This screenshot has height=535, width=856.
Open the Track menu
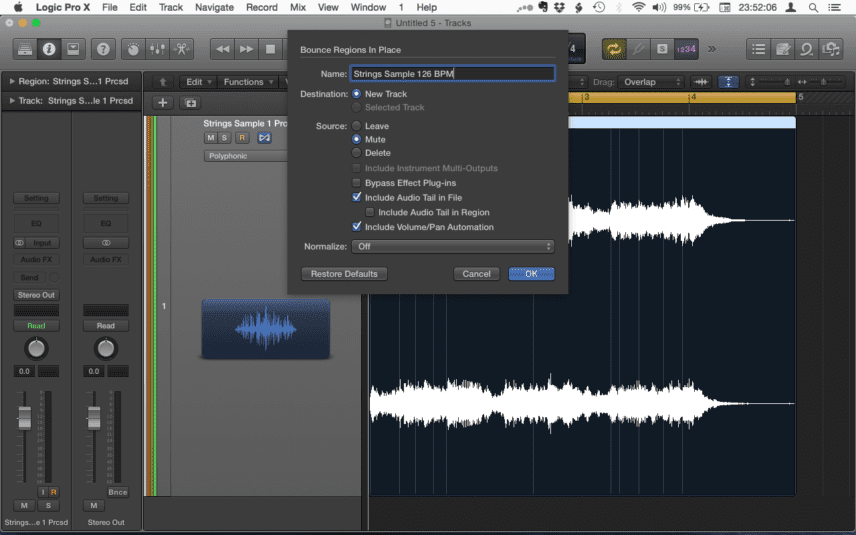(171, 7)
